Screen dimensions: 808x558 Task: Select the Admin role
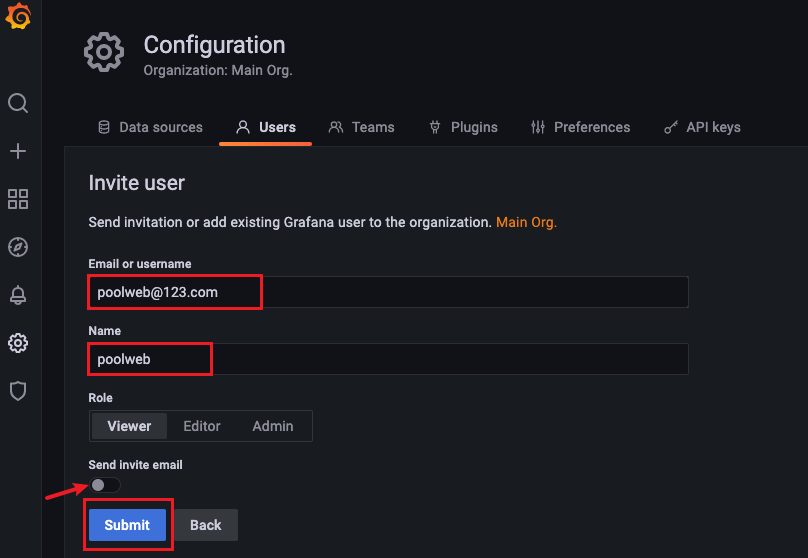[x=273, y=426]
